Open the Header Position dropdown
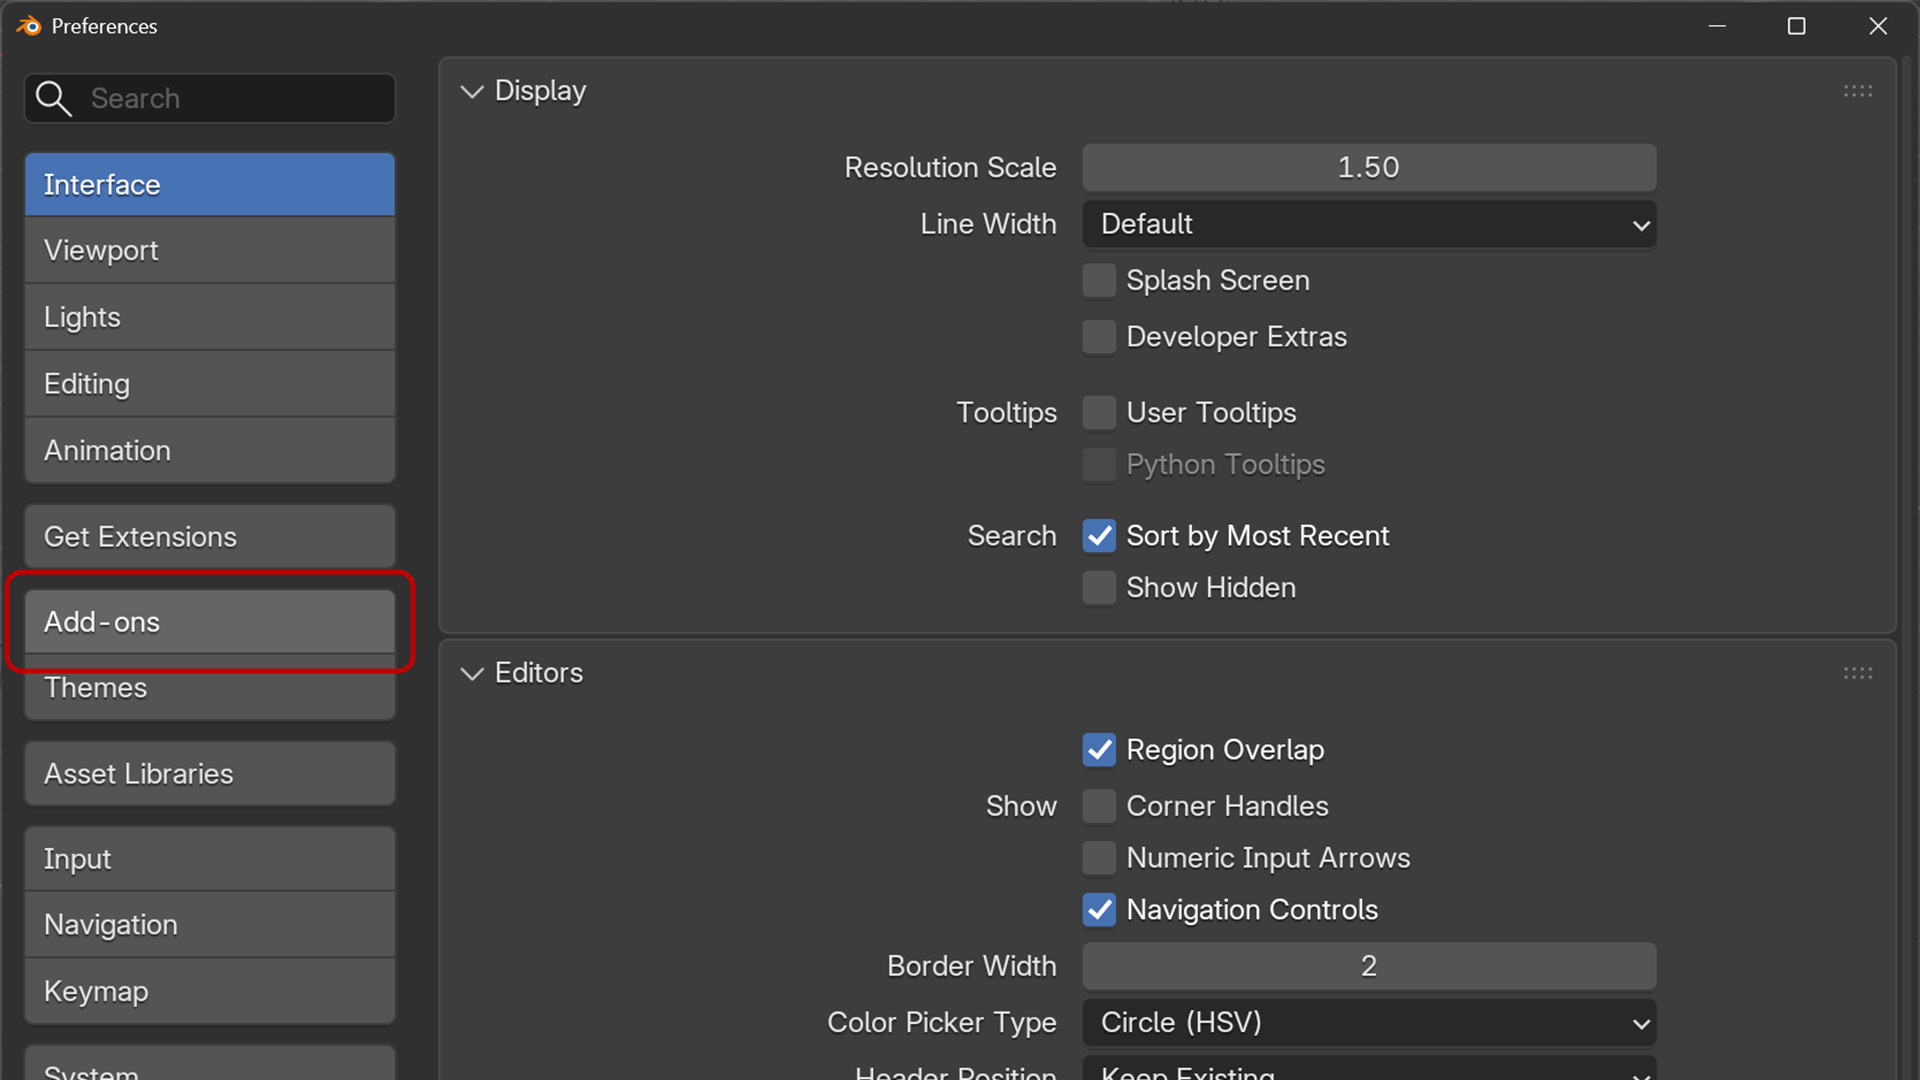1920x1080 pixels. pyautogui.click(x=1369, y=1068)
